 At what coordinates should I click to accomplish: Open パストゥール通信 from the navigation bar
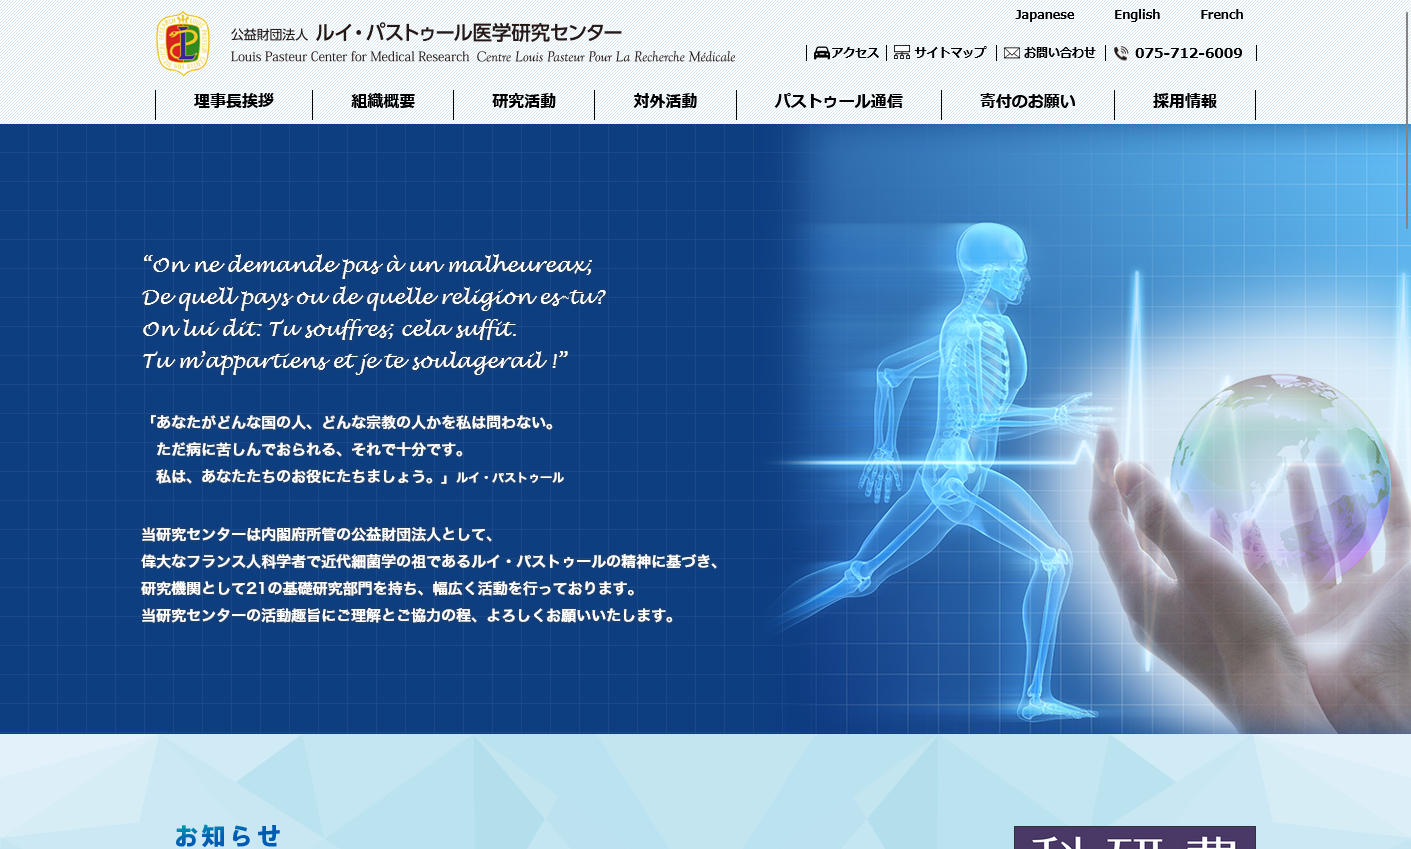(x=838, y=102)
